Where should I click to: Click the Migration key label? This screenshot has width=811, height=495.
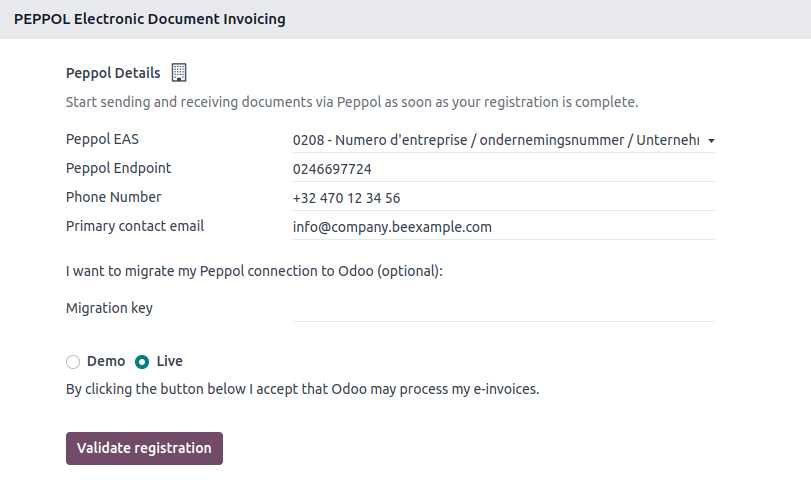(109, 308)
